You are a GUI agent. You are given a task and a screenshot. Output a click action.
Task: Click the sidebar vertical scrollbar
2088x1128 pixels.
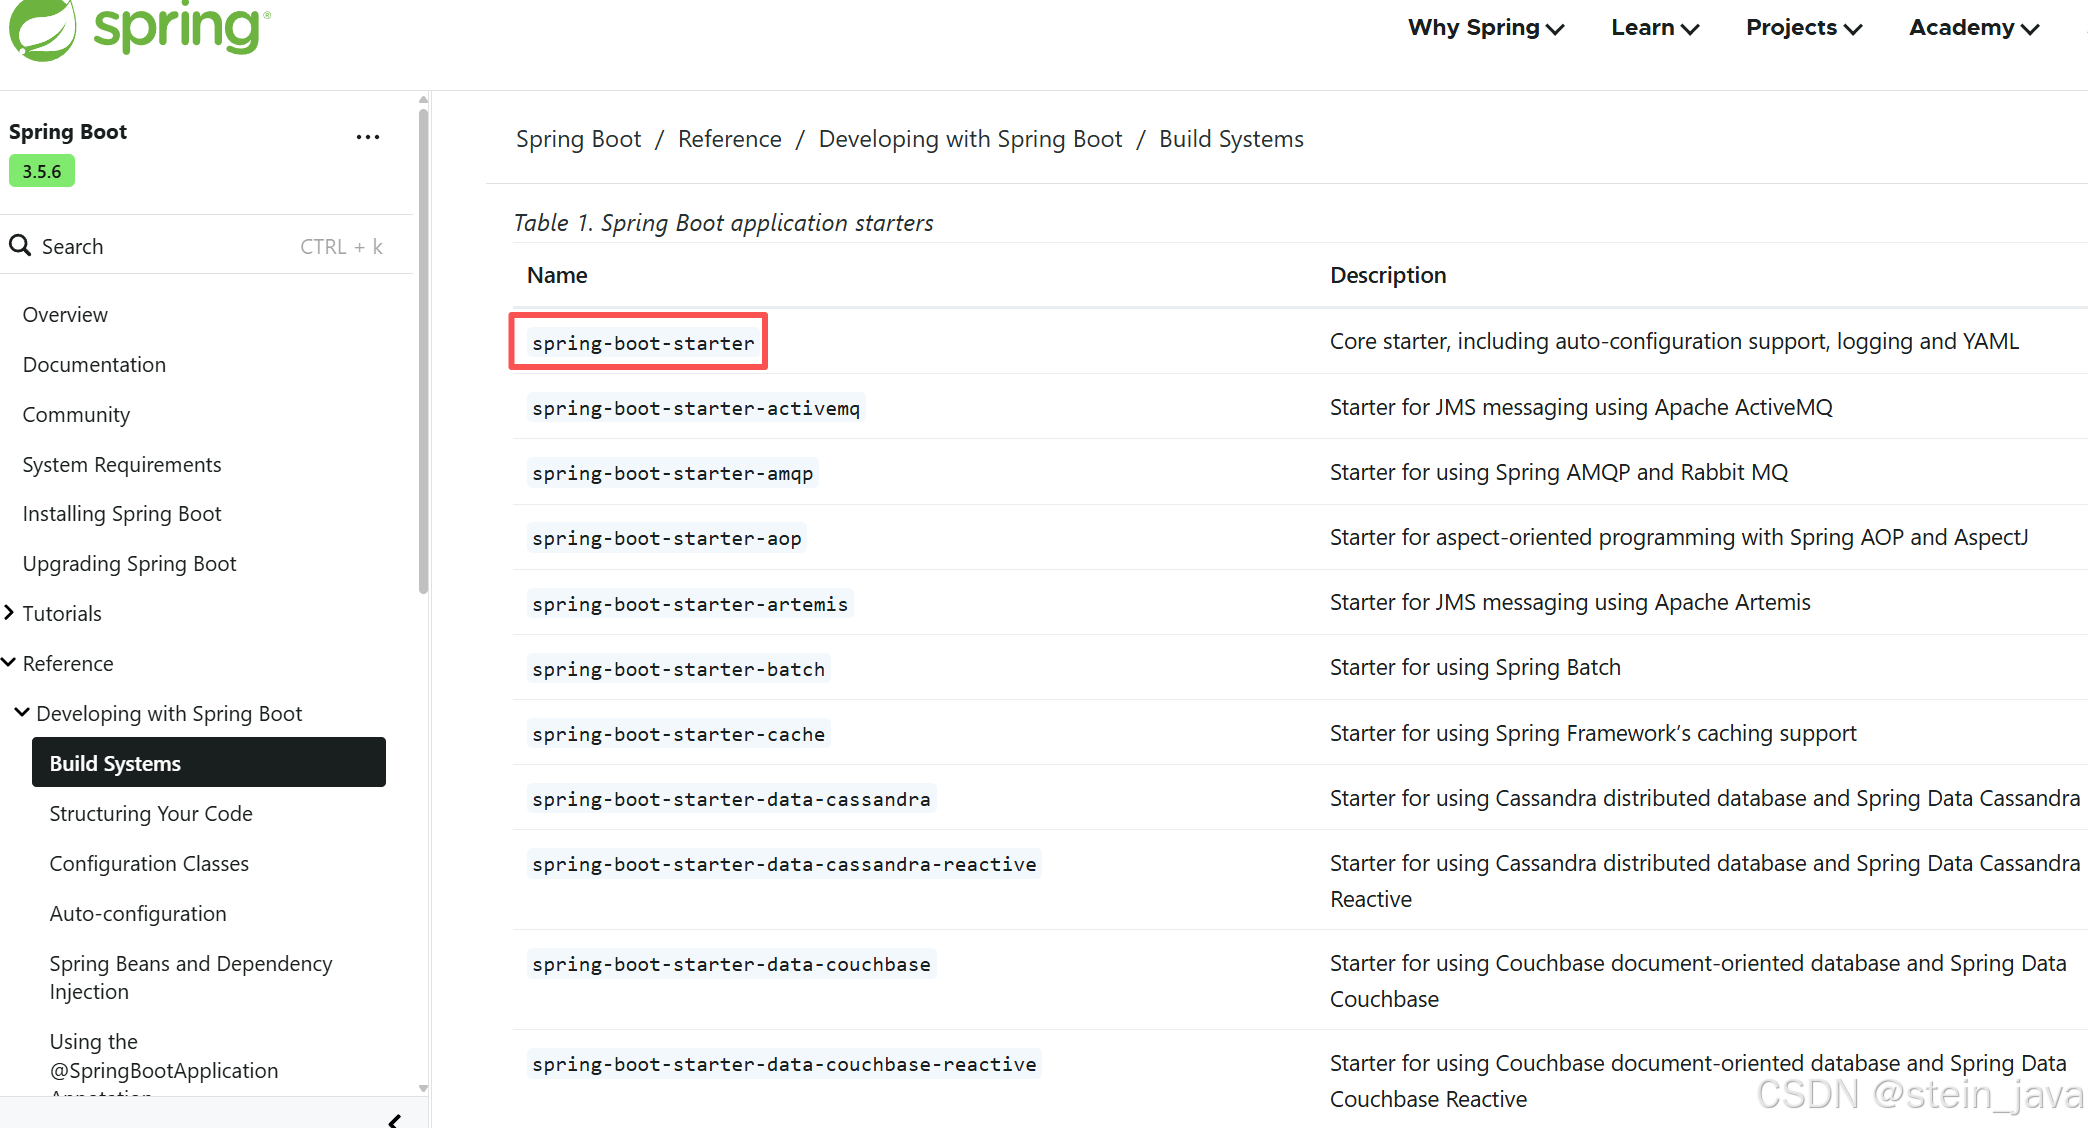[423, 350]
